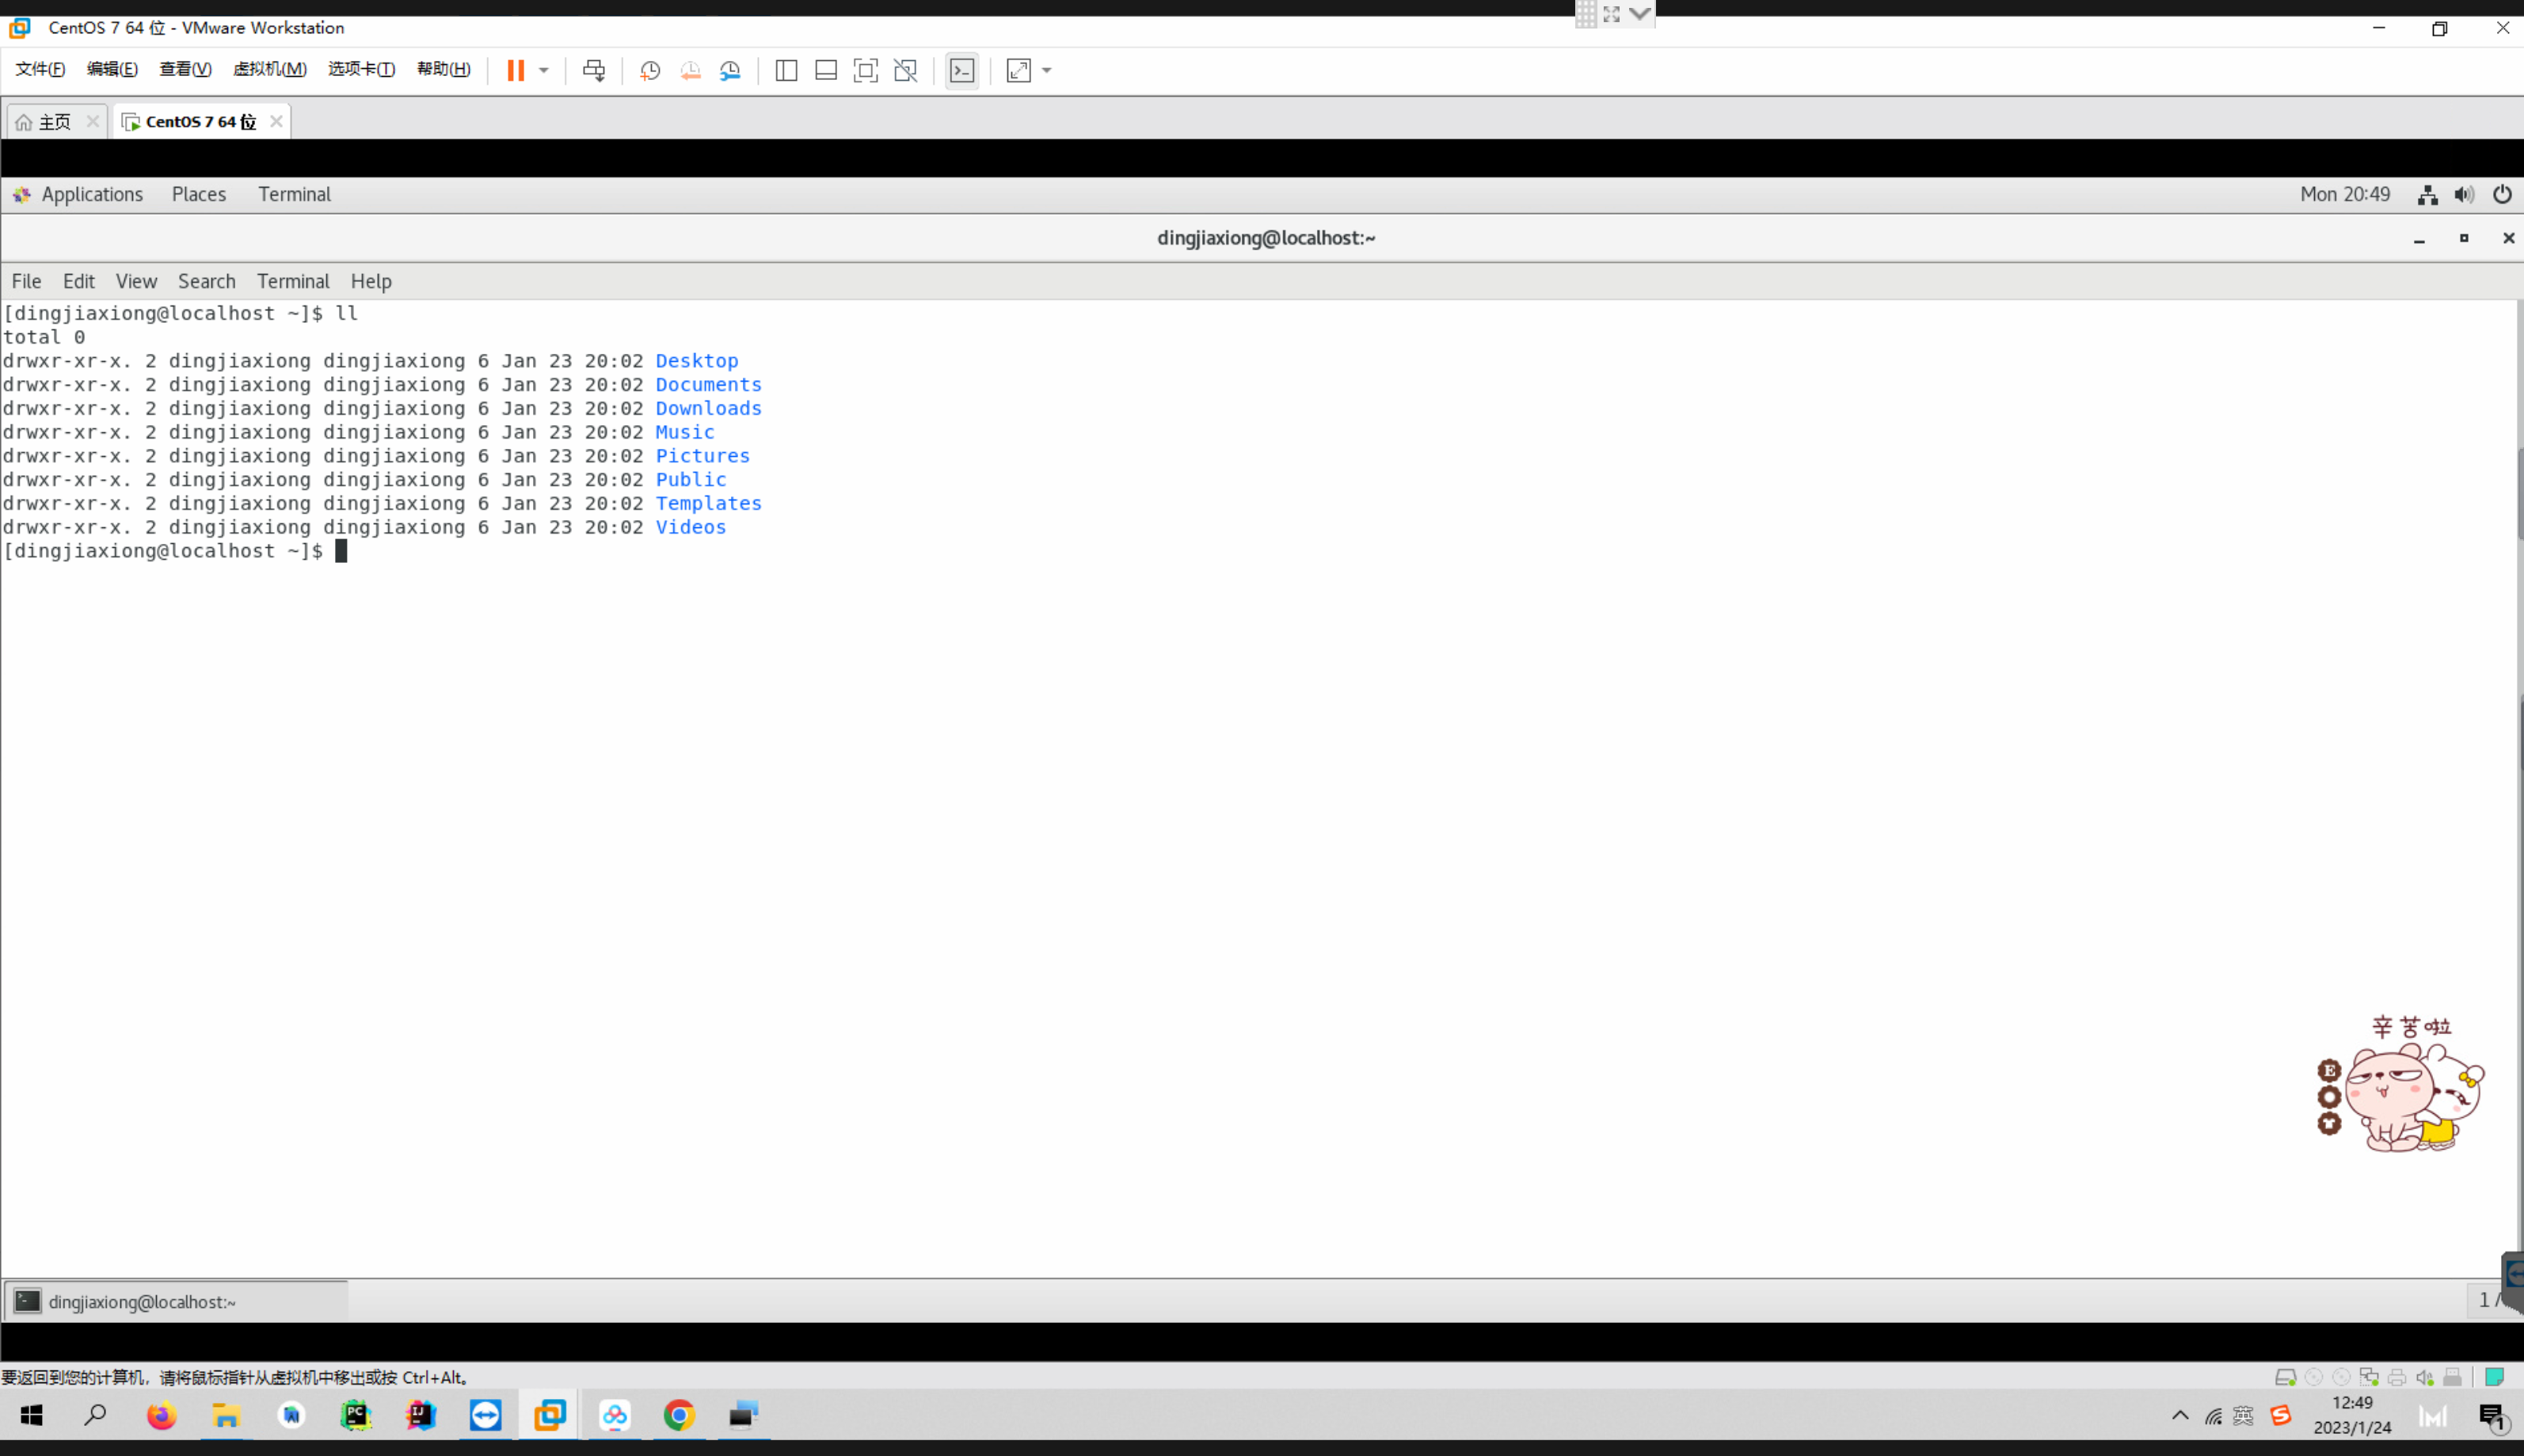Viewport: 2524px width, 1456px height.
Task: Expand the stretch guest dropdown arrow
Action: click(1047, 70)
